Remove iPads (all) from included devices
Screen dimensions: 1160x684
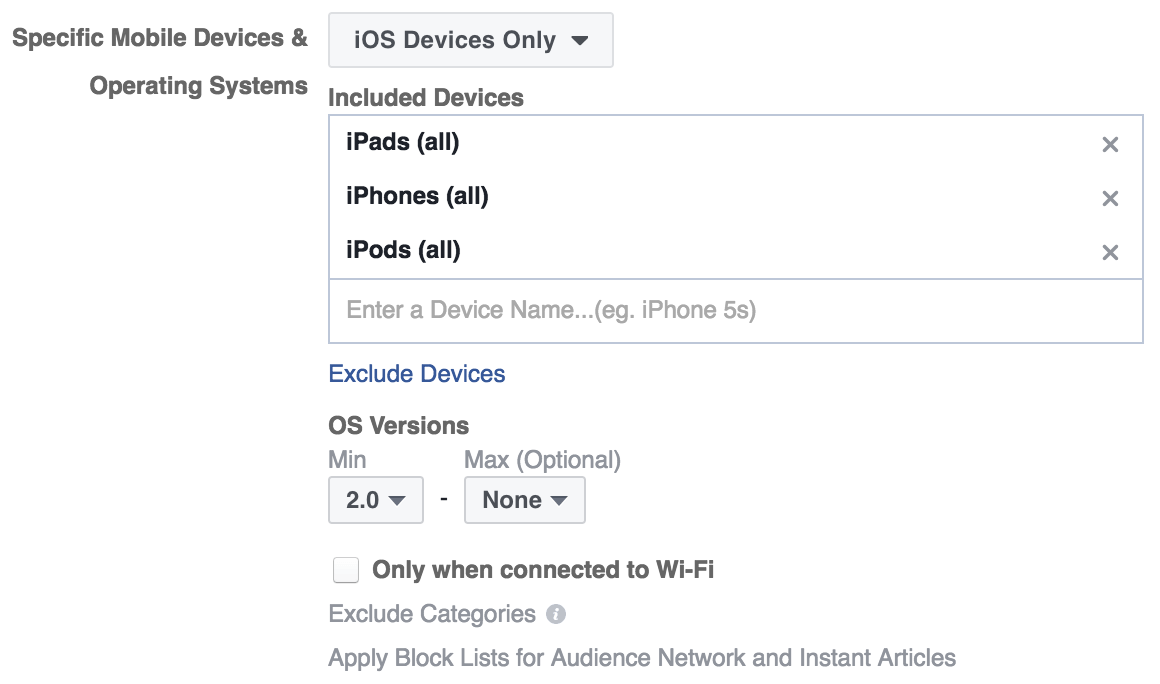tap(1110, 144)
